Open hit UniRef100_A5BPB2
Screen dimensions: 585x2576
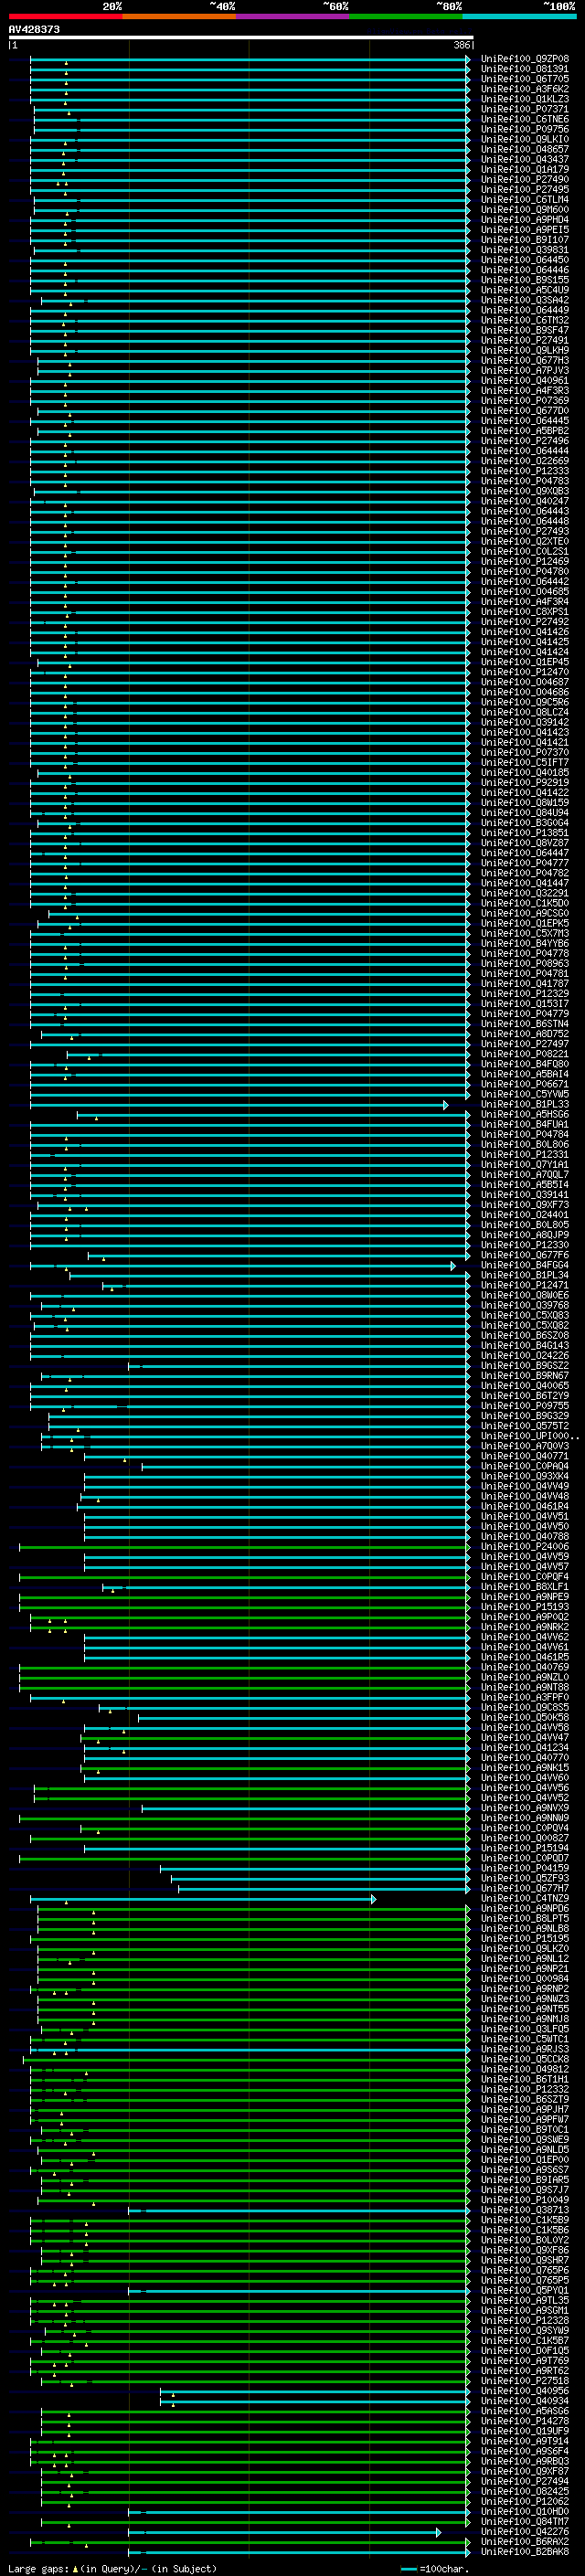525,431
